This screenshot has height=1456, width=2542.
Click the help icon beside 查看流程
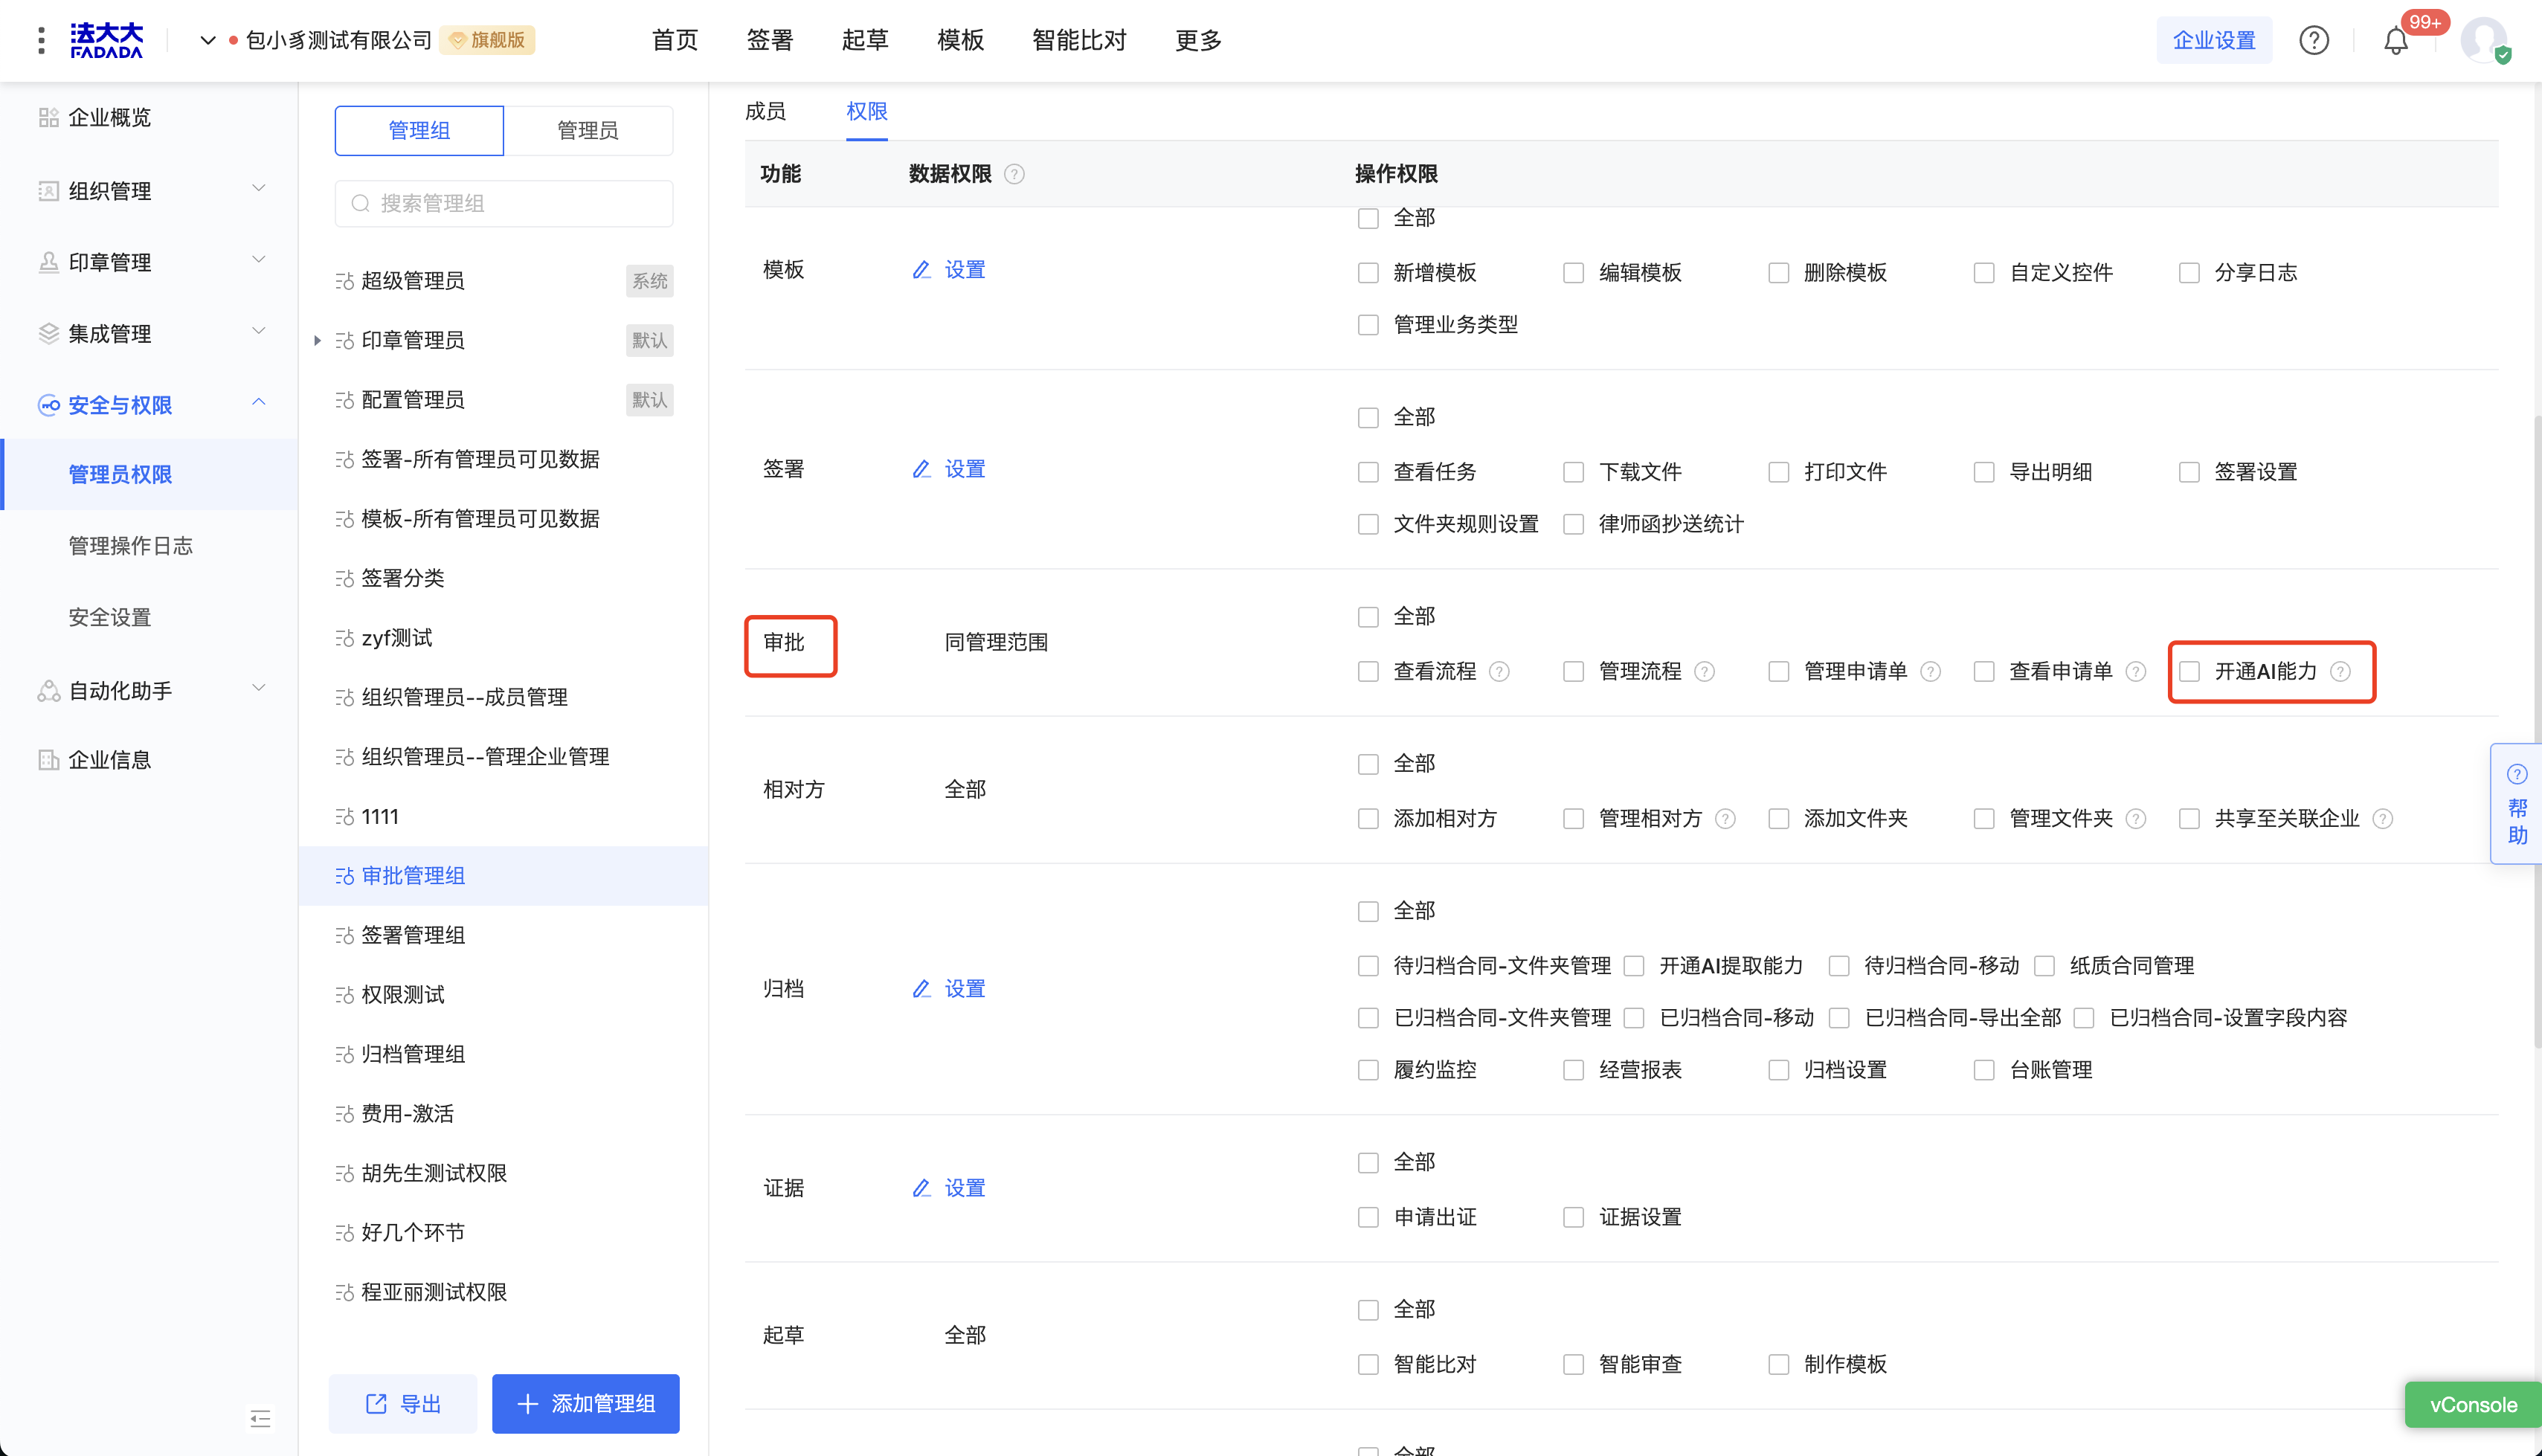[x=1499, y=671]
